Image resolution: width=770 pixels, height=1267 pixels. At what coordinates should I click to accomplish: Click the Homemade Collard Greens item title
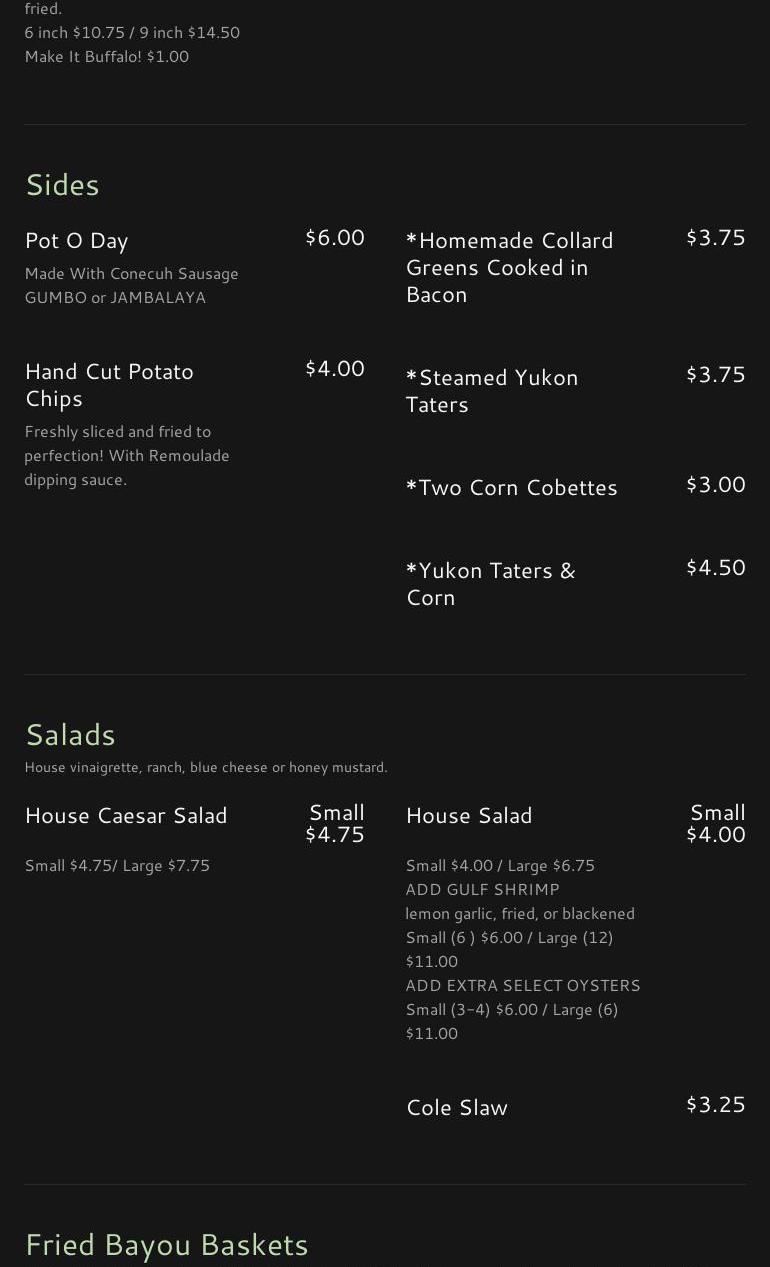pos(509,267)
